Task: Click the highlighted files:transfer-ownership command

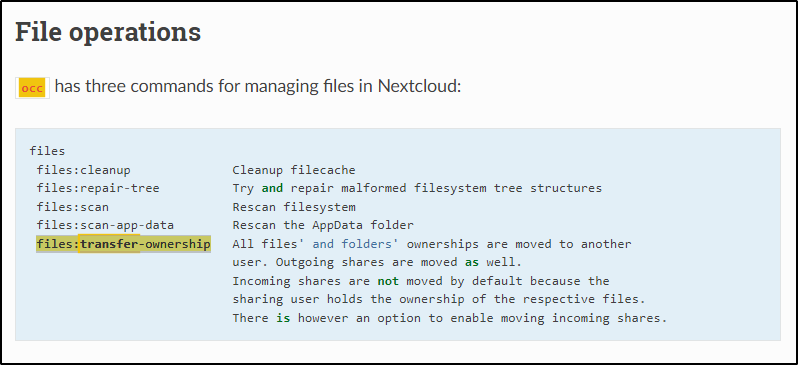Action: point(123,244)
